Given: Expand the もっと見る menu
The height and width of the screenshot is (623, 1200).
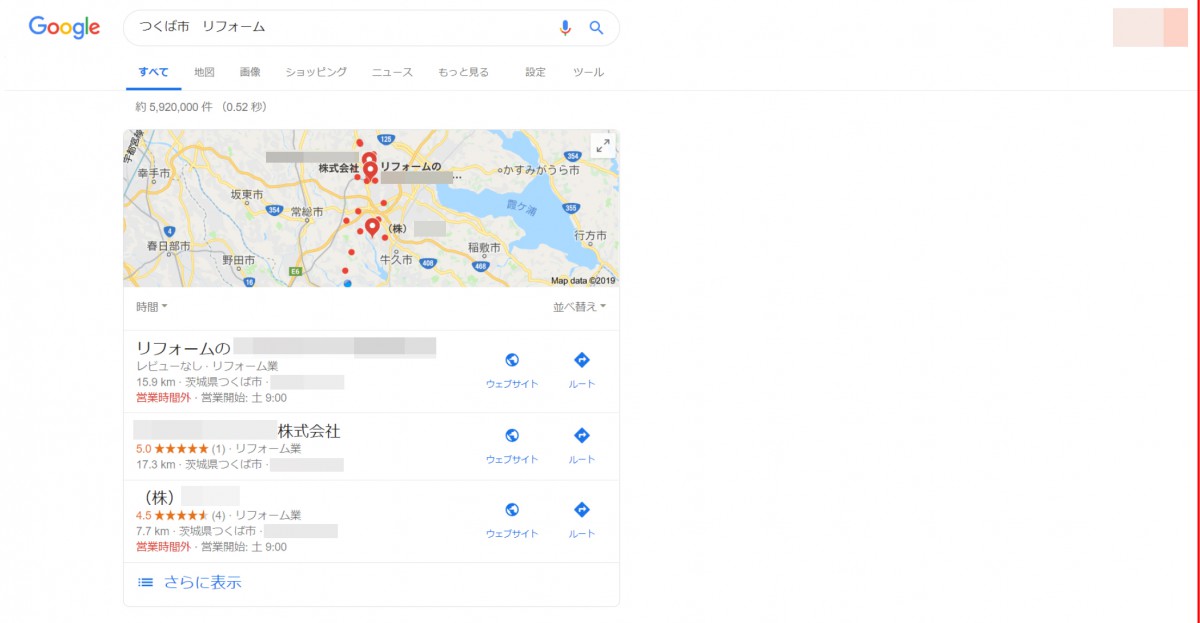Looking at the screenshot, I should click(x=464, y=72).
